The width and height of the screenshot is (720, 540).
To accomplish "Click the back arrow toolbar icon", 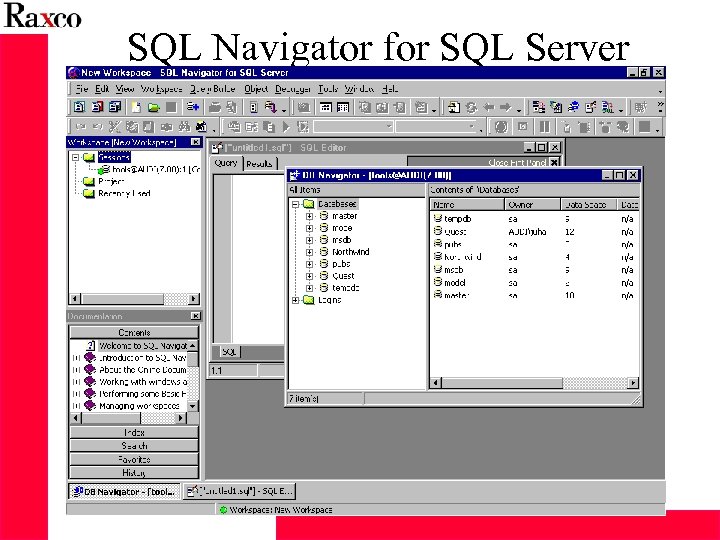I will [489, 107].
